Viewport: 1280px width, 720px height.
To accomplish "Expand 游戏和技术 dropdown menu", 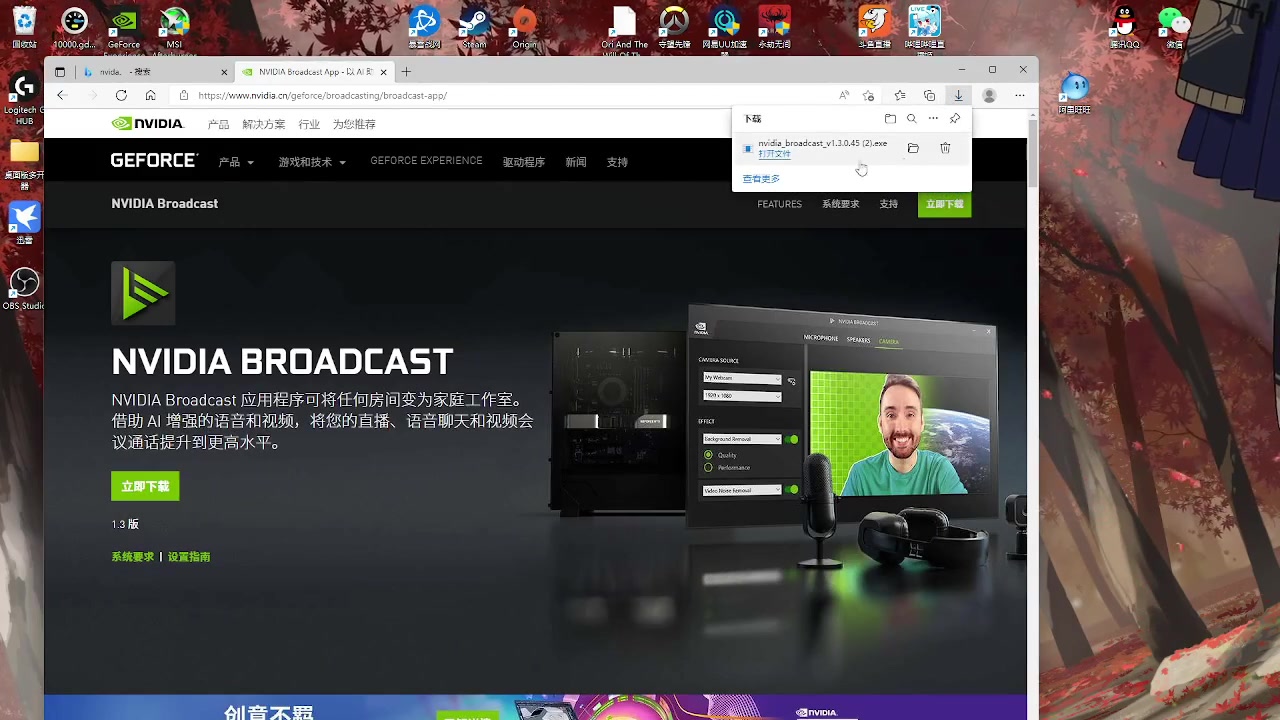I will point(312,162).
